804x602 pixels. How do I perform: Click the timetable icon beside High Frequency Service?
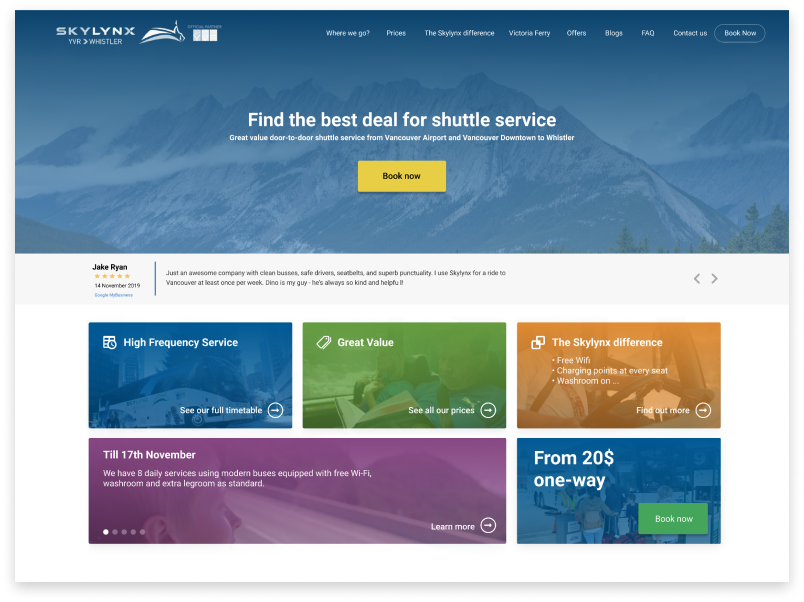[110, 342]
